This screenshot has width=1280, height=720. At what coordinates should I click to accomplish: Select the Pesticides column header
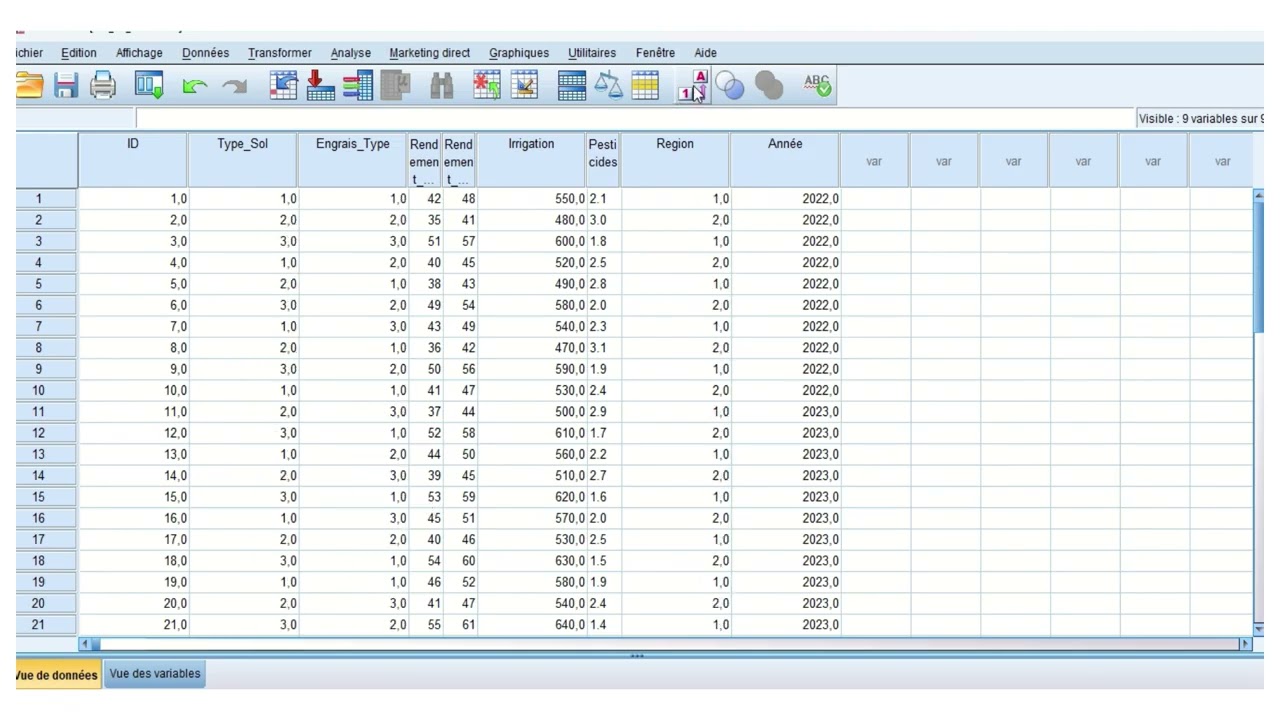603,160
